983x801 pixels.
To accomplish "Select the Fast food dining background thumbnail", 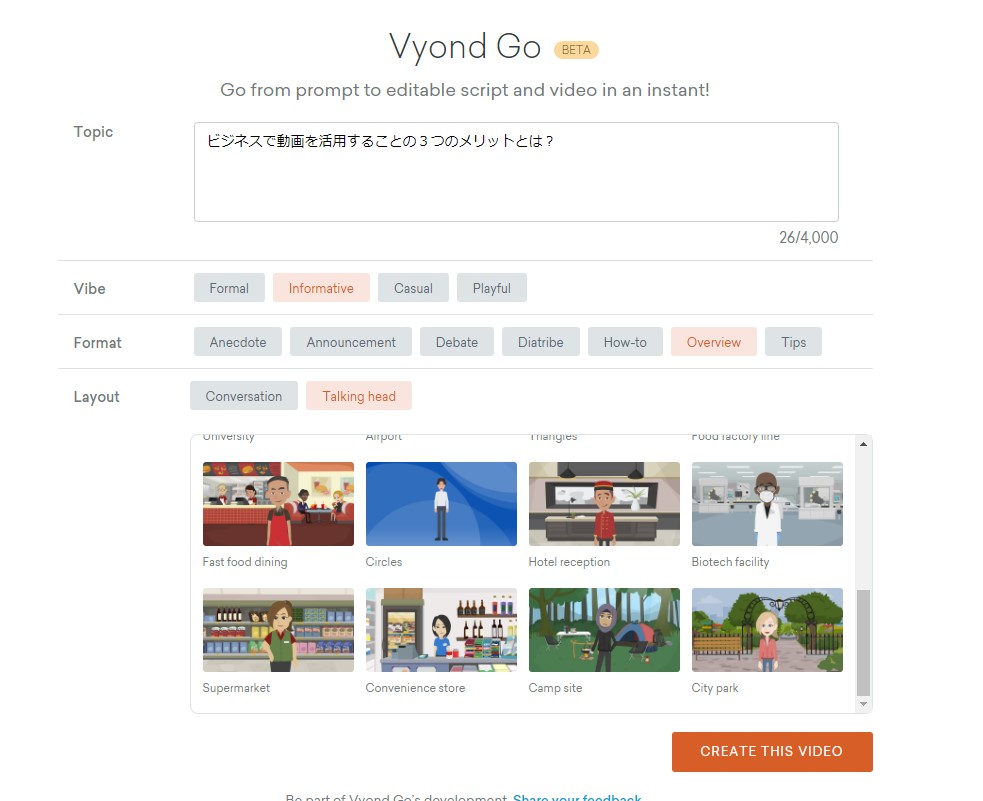I will (x=278, y=504).
